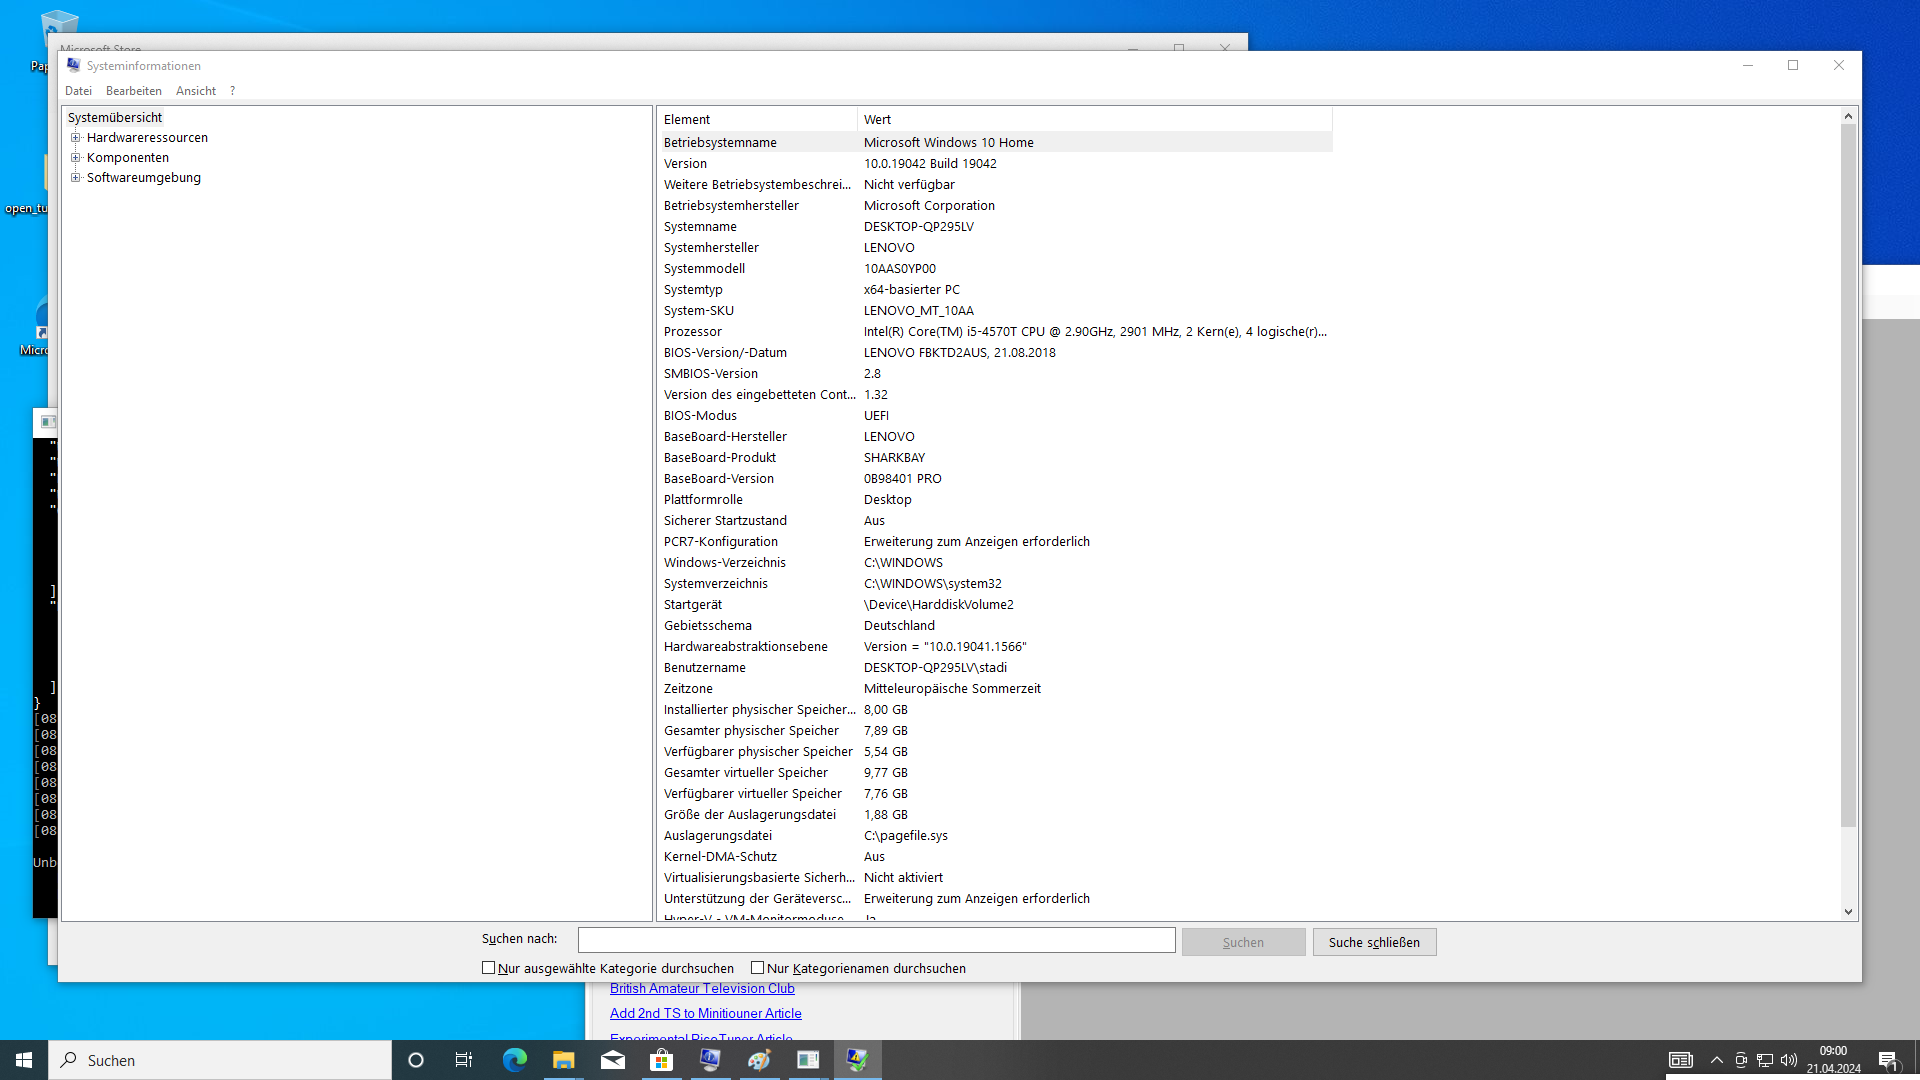Select the Prozessor Intel Core i5-4570T row
The width and height of the screenshot is (1920, 1080).
coord(995,332)
